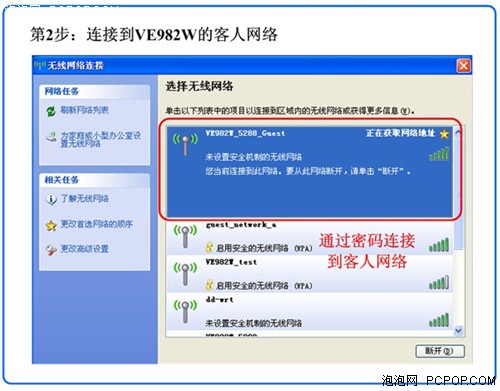Select the VE982W_test wireless network
This screenshot has width=500, height=391.
(x=309, y=274)
